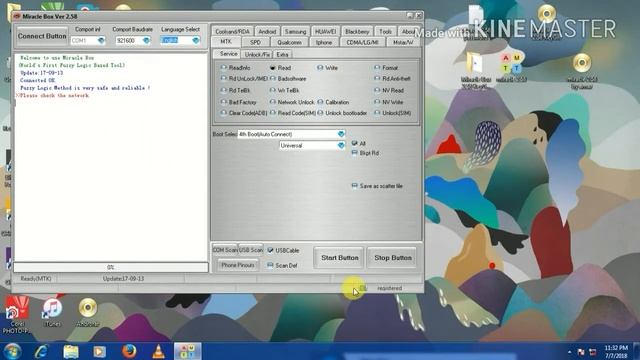The height and width of the screenshot is (360, 640).
Task: Open the Comport inf dropdown
Action: 101,40
